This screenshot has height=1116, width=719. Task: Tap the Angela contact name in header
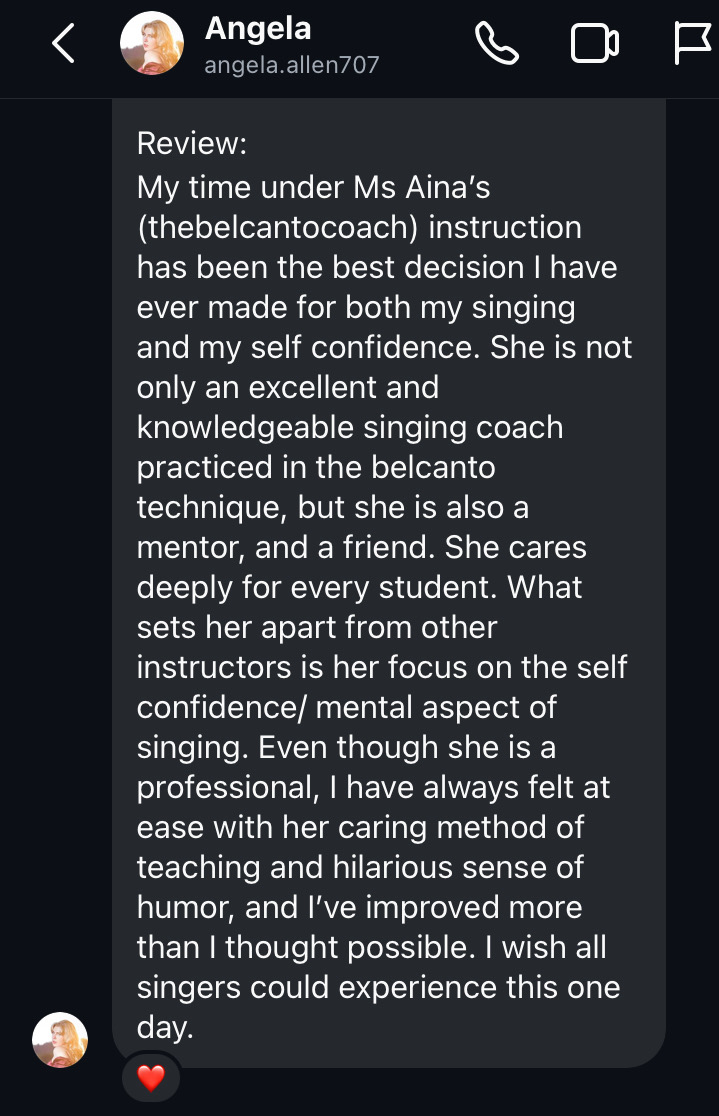pyautogui.click(x=258, y=29)
